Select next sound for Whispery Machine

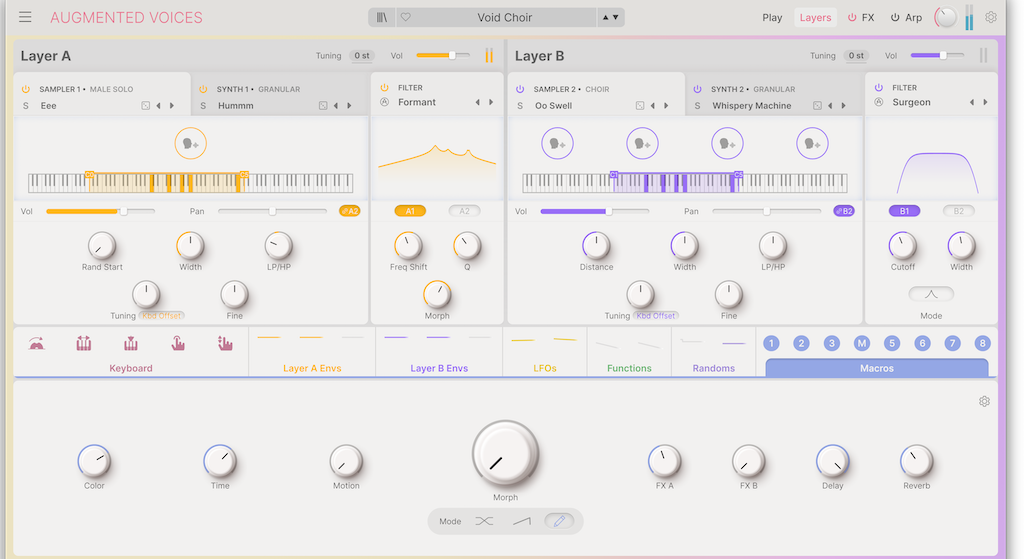tap(844, 106)
